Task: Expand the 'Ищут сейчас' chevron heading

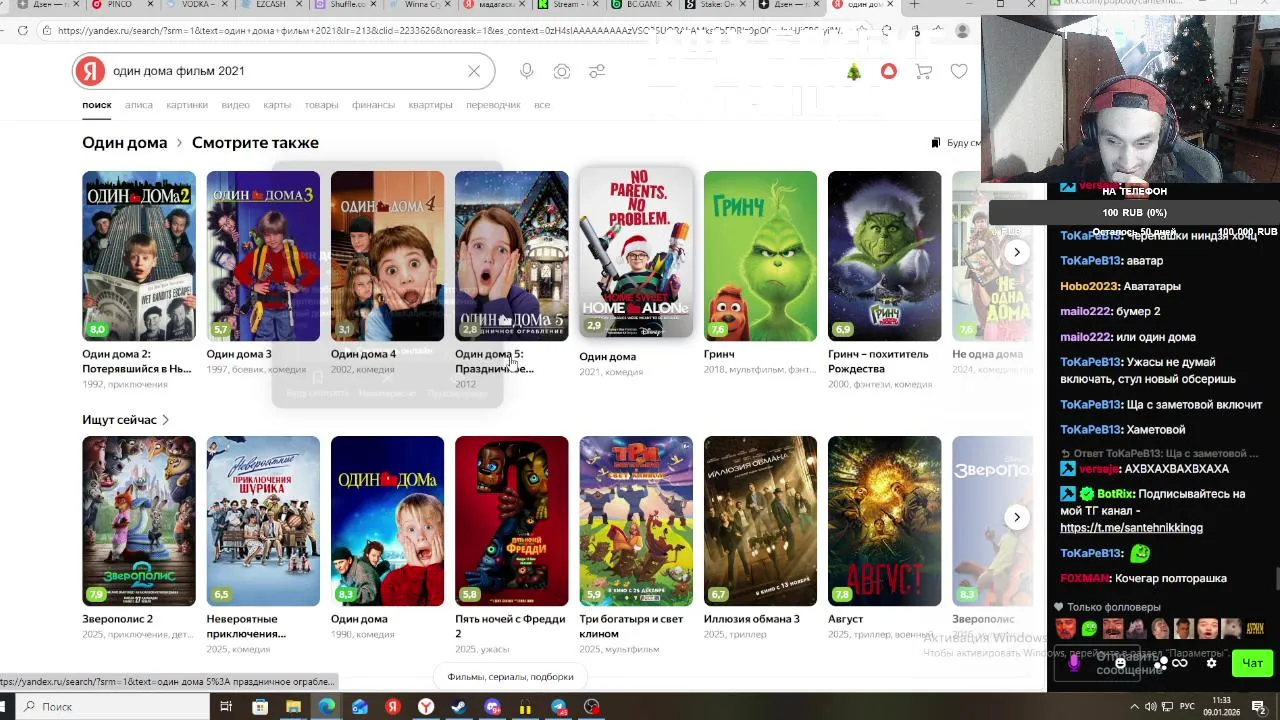Action: [126, 420]
